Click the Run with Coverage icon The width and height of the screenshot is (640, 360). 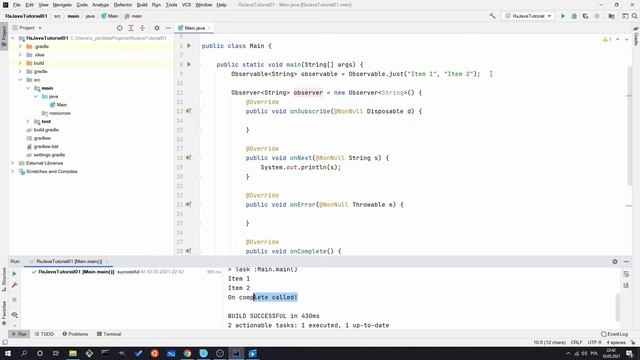pos(585,16)
